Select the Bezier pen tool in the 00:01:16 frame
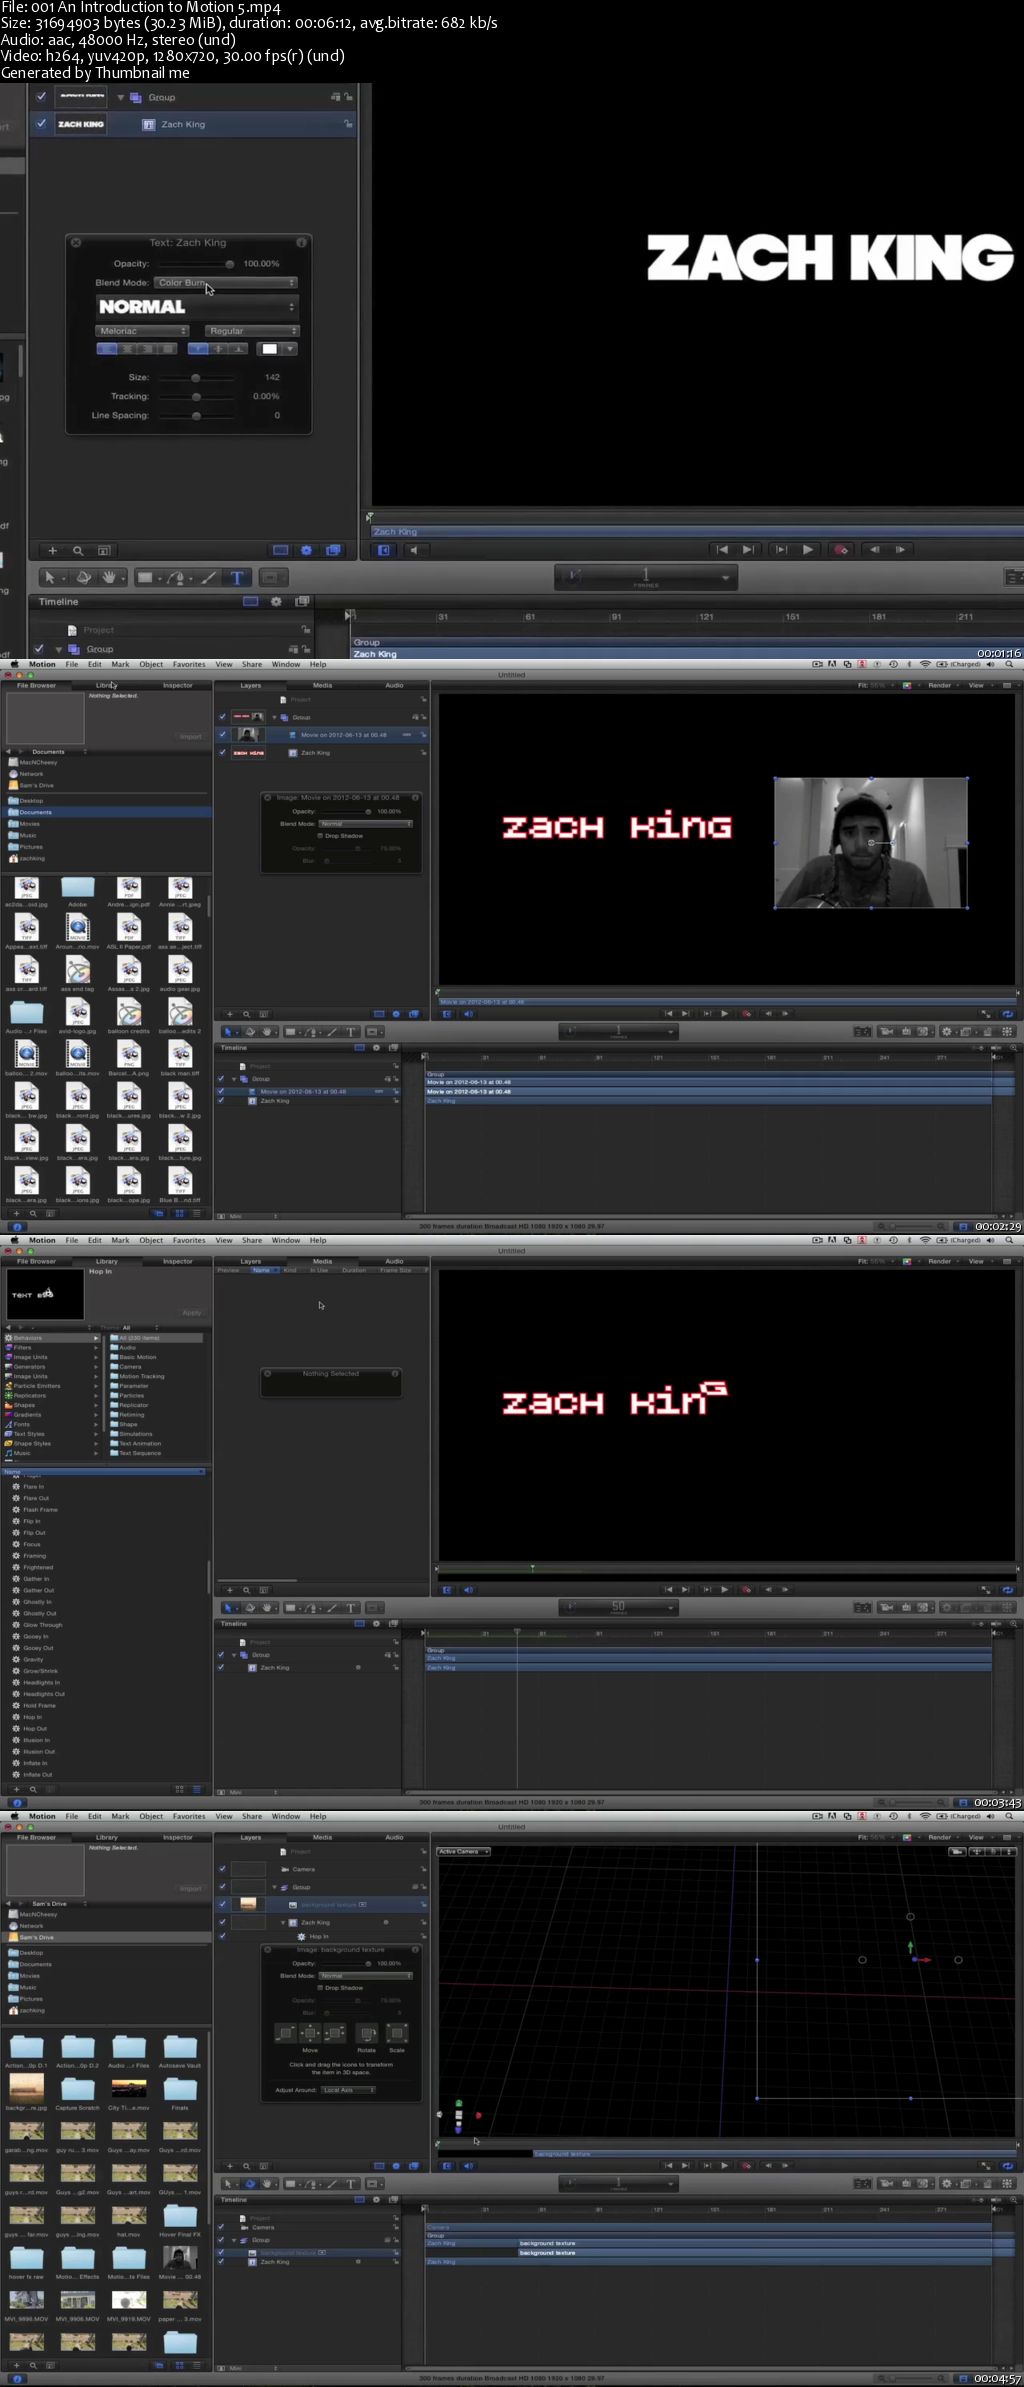Image resolution: width=1024 pixels, height=2387 pixels. (x=176, y=577)
